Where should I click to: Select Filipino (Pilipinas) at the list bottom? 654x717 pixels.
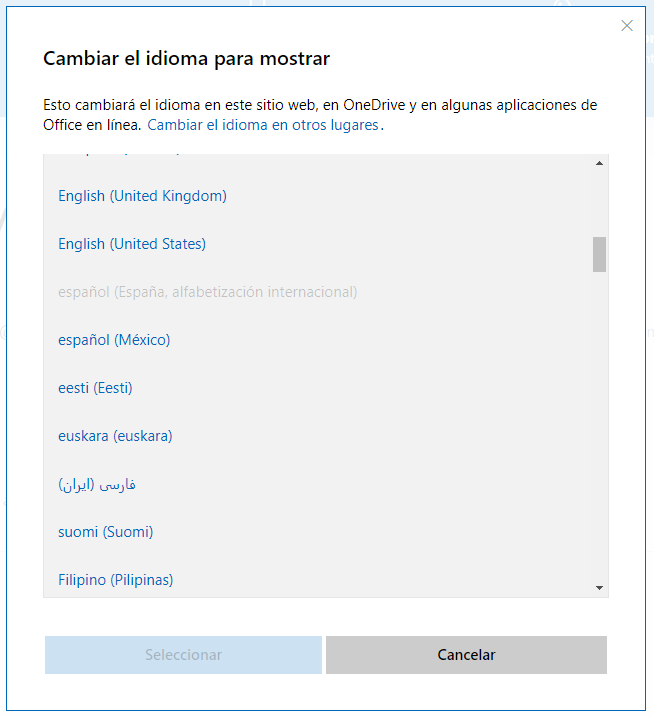[x=115, y=580]
